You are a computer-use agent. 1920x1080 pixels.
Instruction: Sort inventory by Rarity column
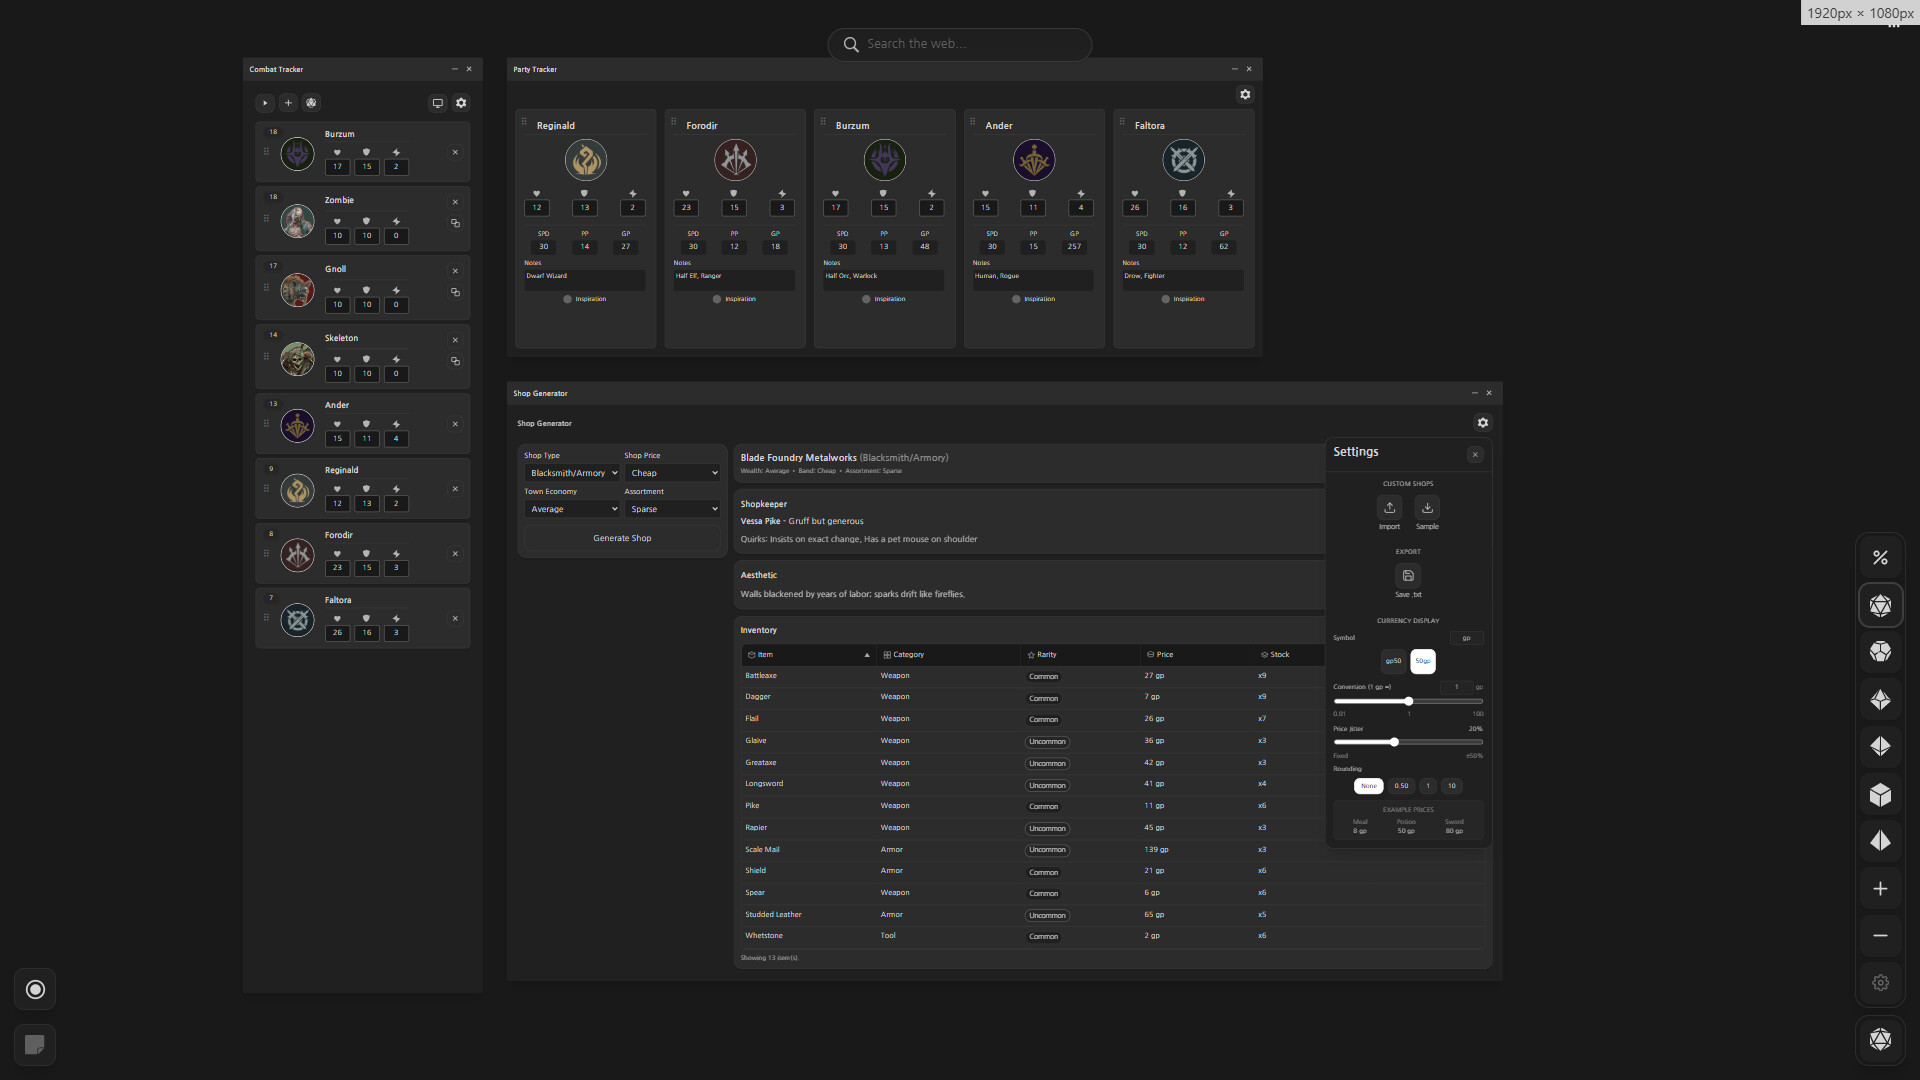click(1046, 655)
